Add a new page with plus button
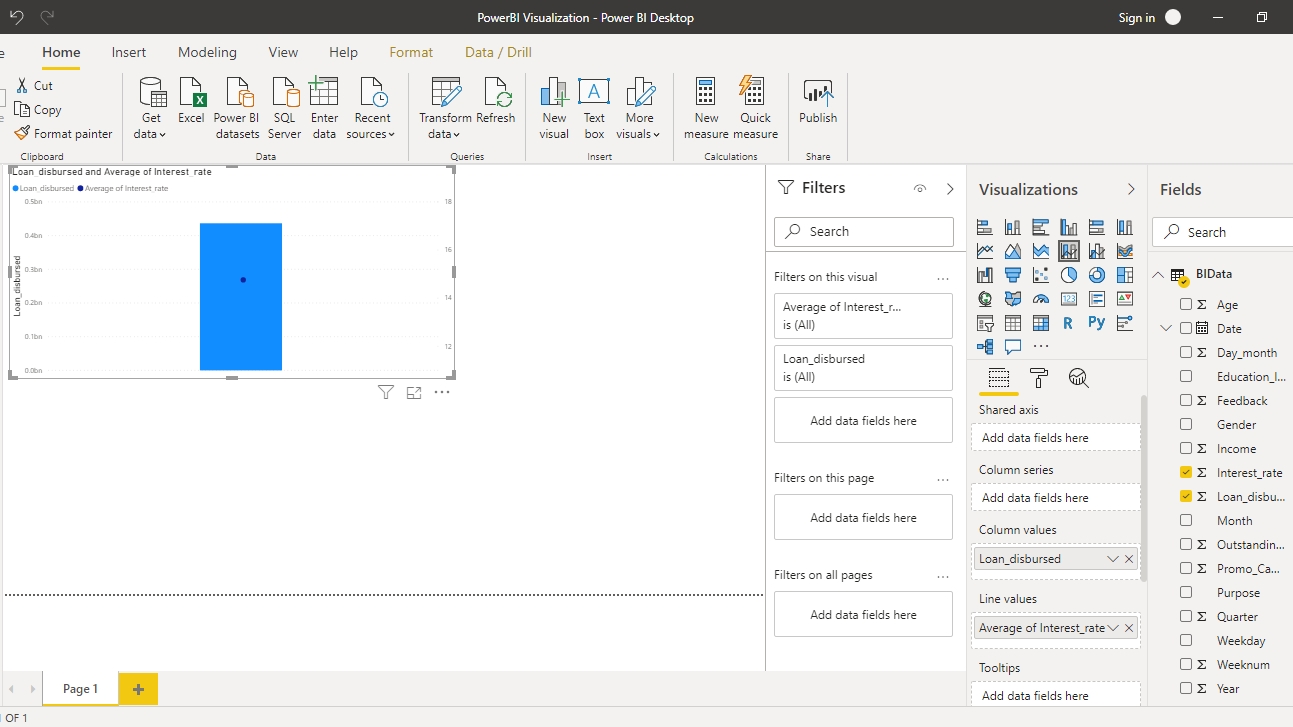 138,689
